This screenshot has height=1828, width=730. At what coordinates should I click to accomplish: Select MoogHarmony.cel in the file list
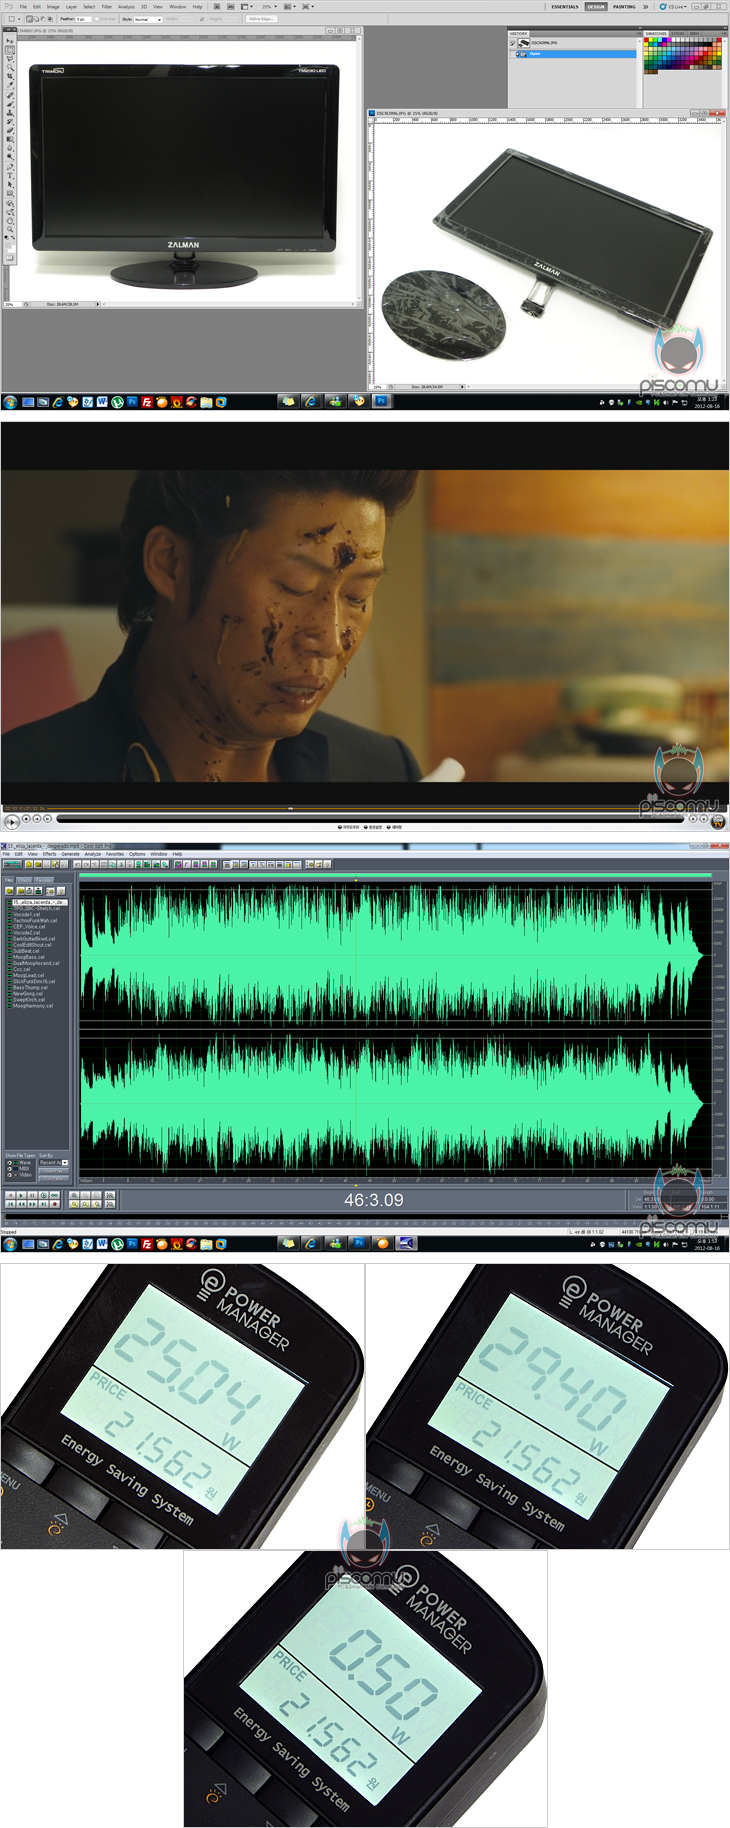pos(33,1006)
